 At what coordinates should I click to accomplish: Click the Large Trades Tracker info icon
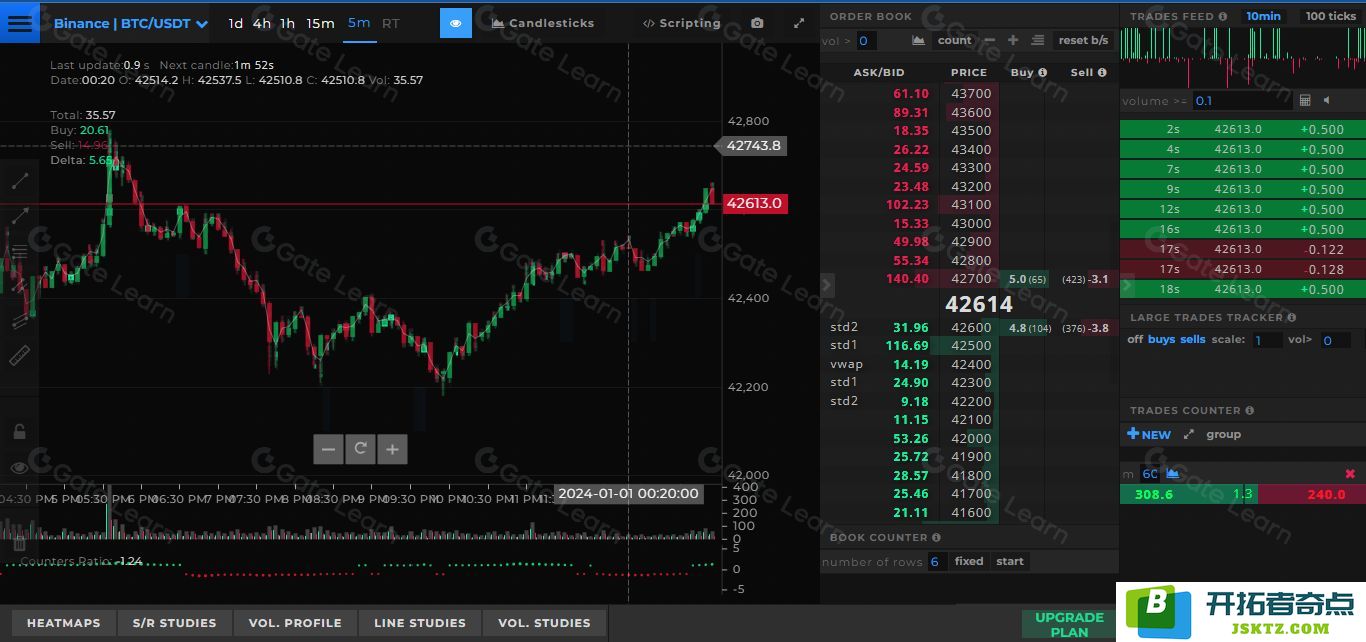[1292, 318]
